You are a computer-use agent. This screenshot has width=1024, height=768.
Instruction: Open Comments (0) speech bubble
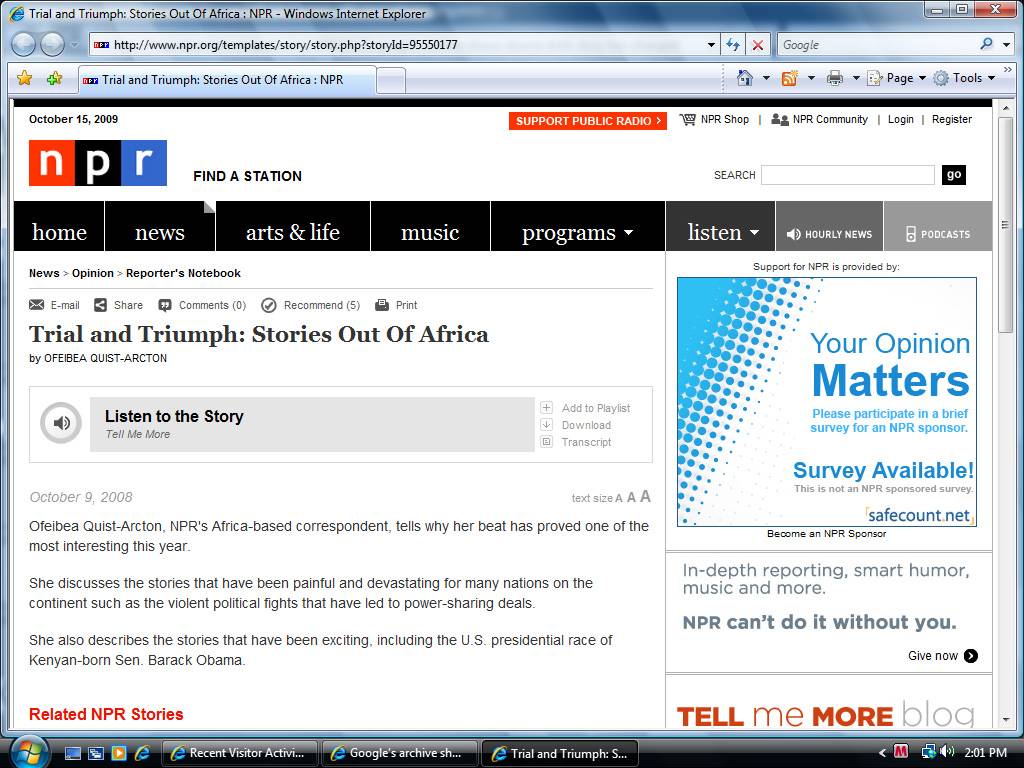[165, 305]
